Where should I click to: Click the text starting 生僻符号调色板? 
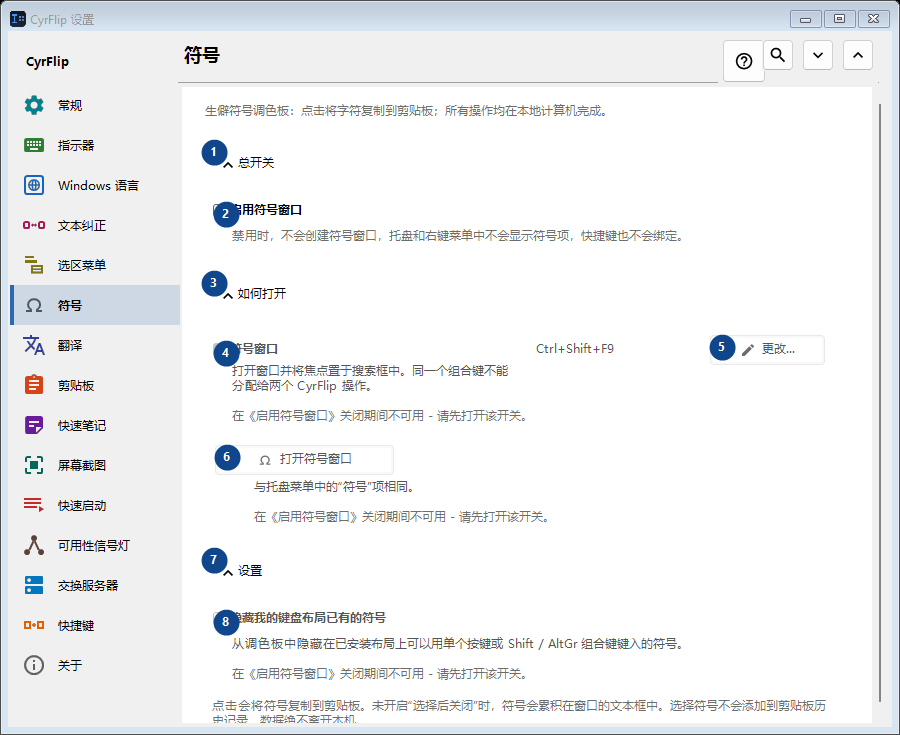[406, 111]
